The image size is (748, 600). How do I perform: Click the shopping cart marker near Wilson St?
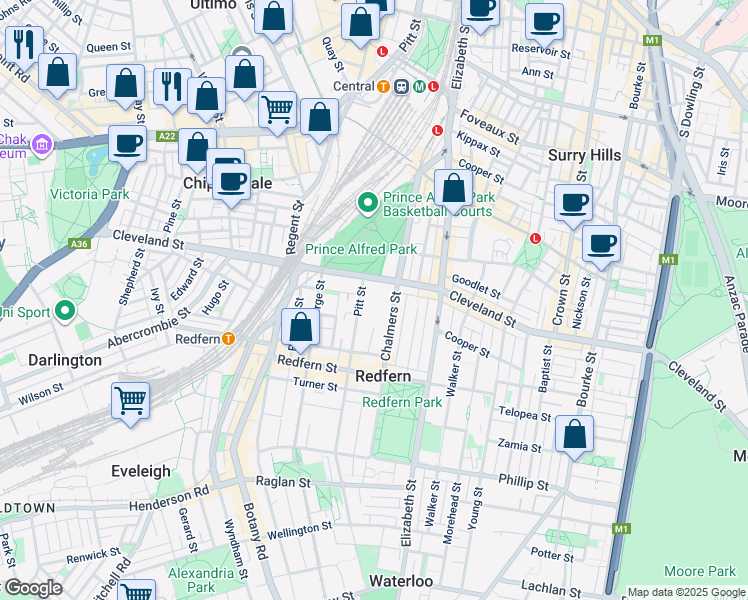point(131,401)
